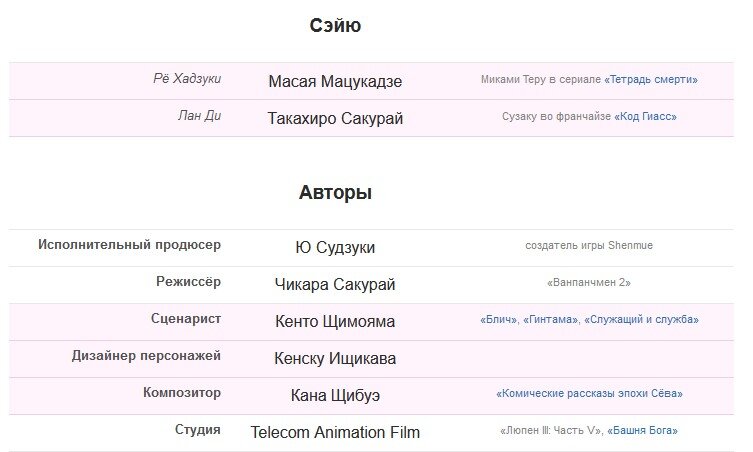Open the «Тетрадь смерти» link
Screen dimensions: 753x452
[651, 80]
